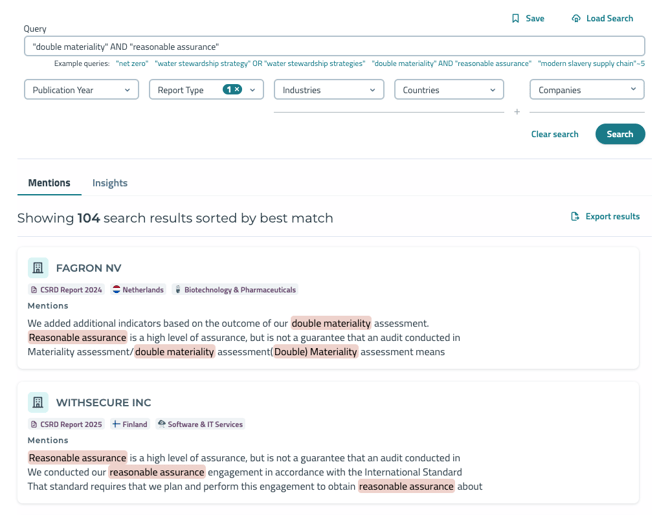Click the Export results file icon

[x=575, y=216]
